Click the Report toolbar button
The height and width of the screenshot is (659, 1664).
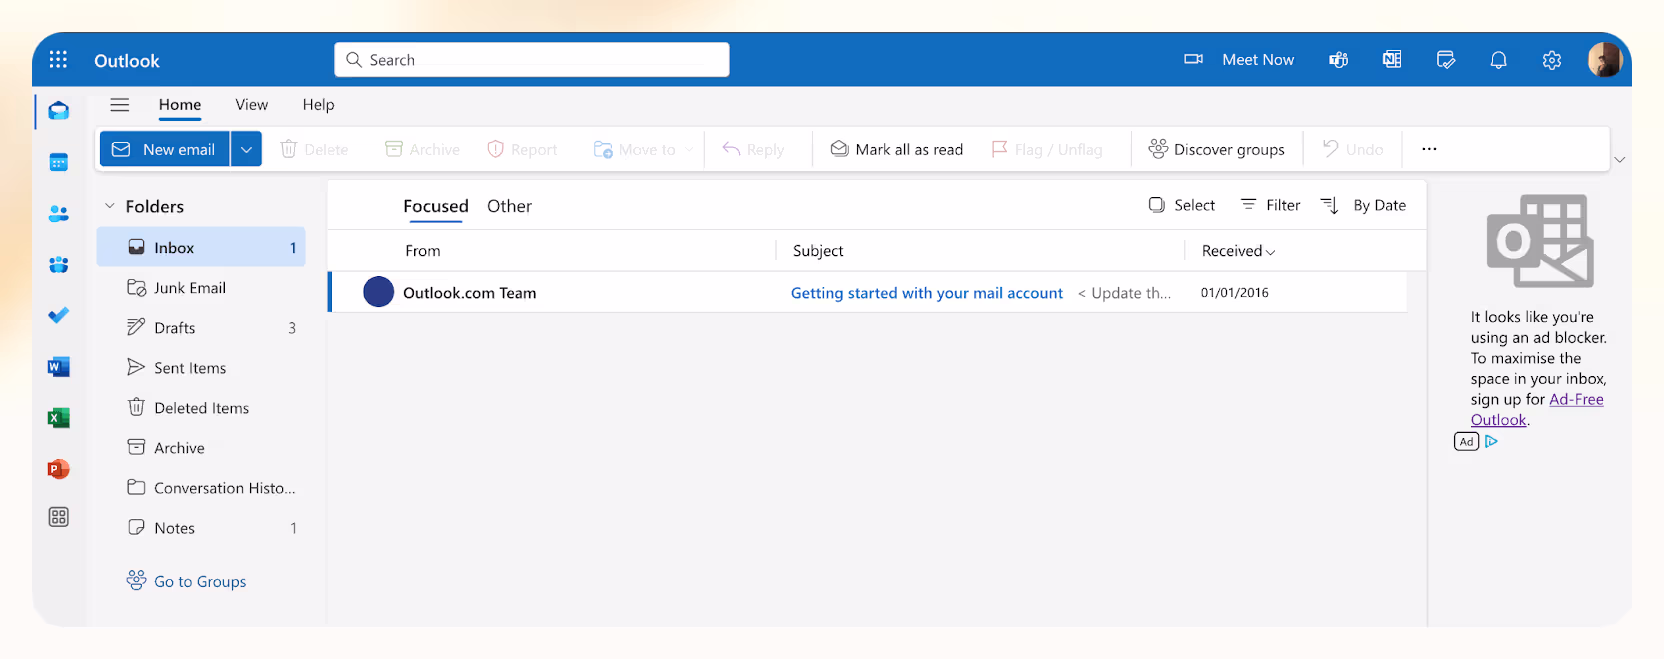click(522, 149)
